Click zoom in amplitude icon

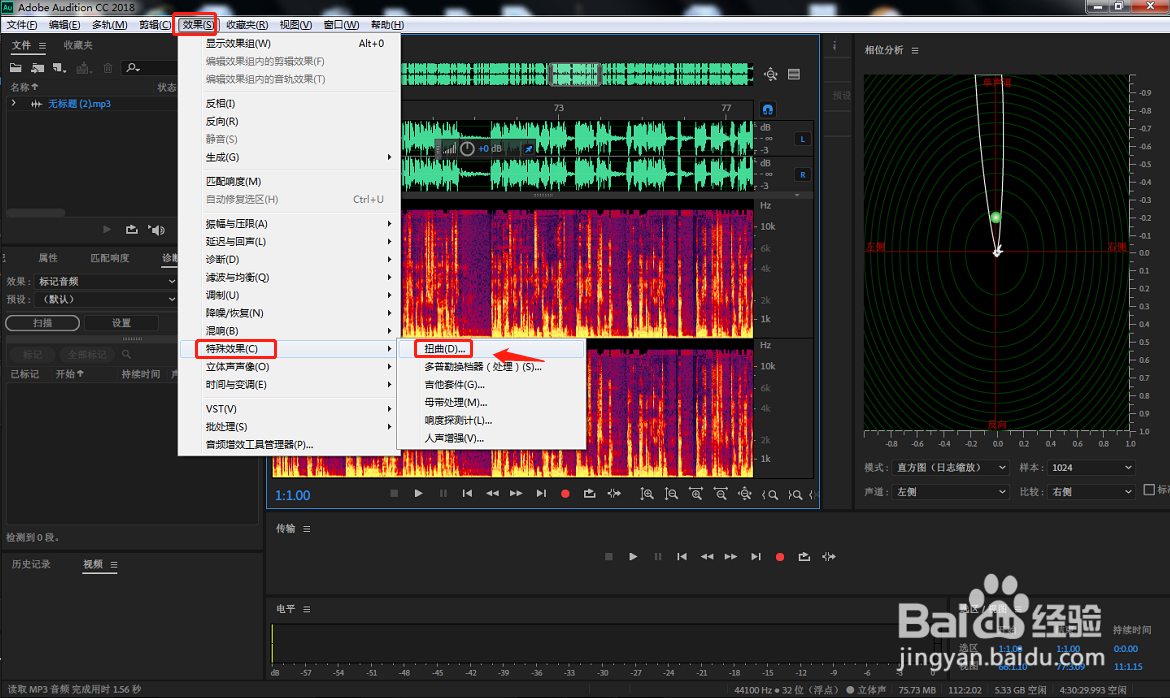click(x=647, y=493)
